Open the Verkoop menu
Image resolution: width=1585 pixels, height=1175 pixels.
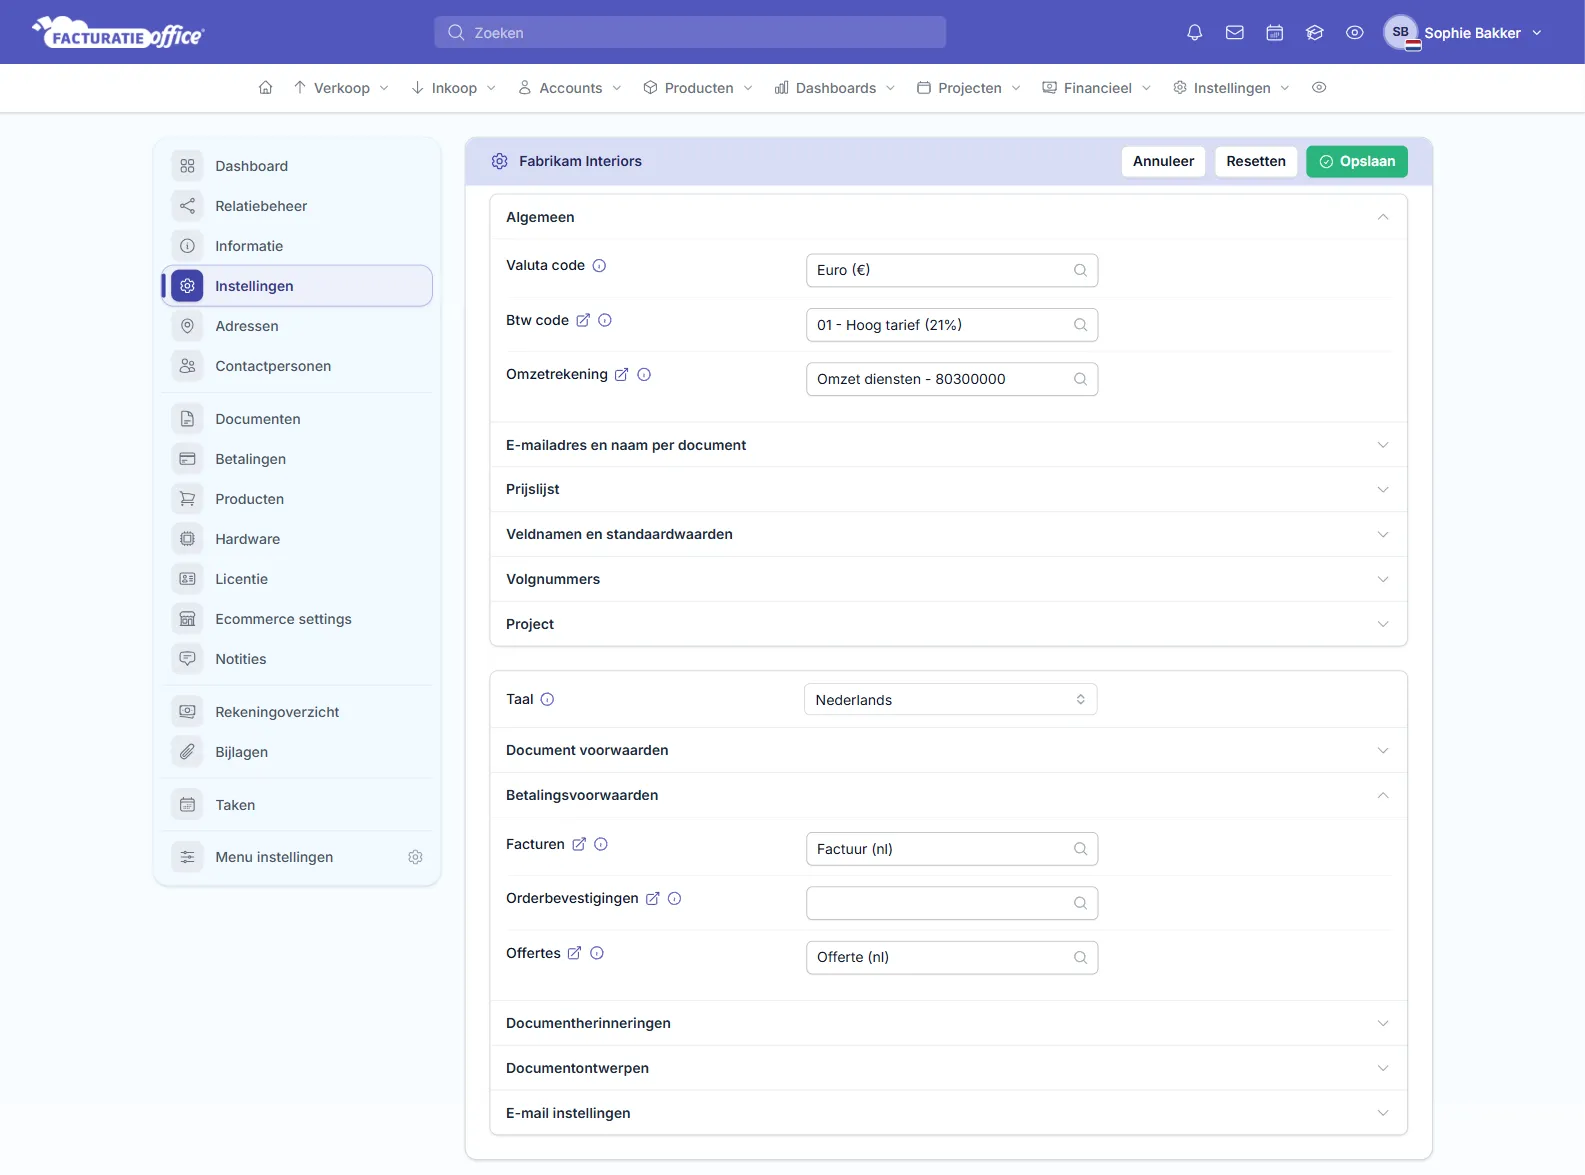coord(341,88)
